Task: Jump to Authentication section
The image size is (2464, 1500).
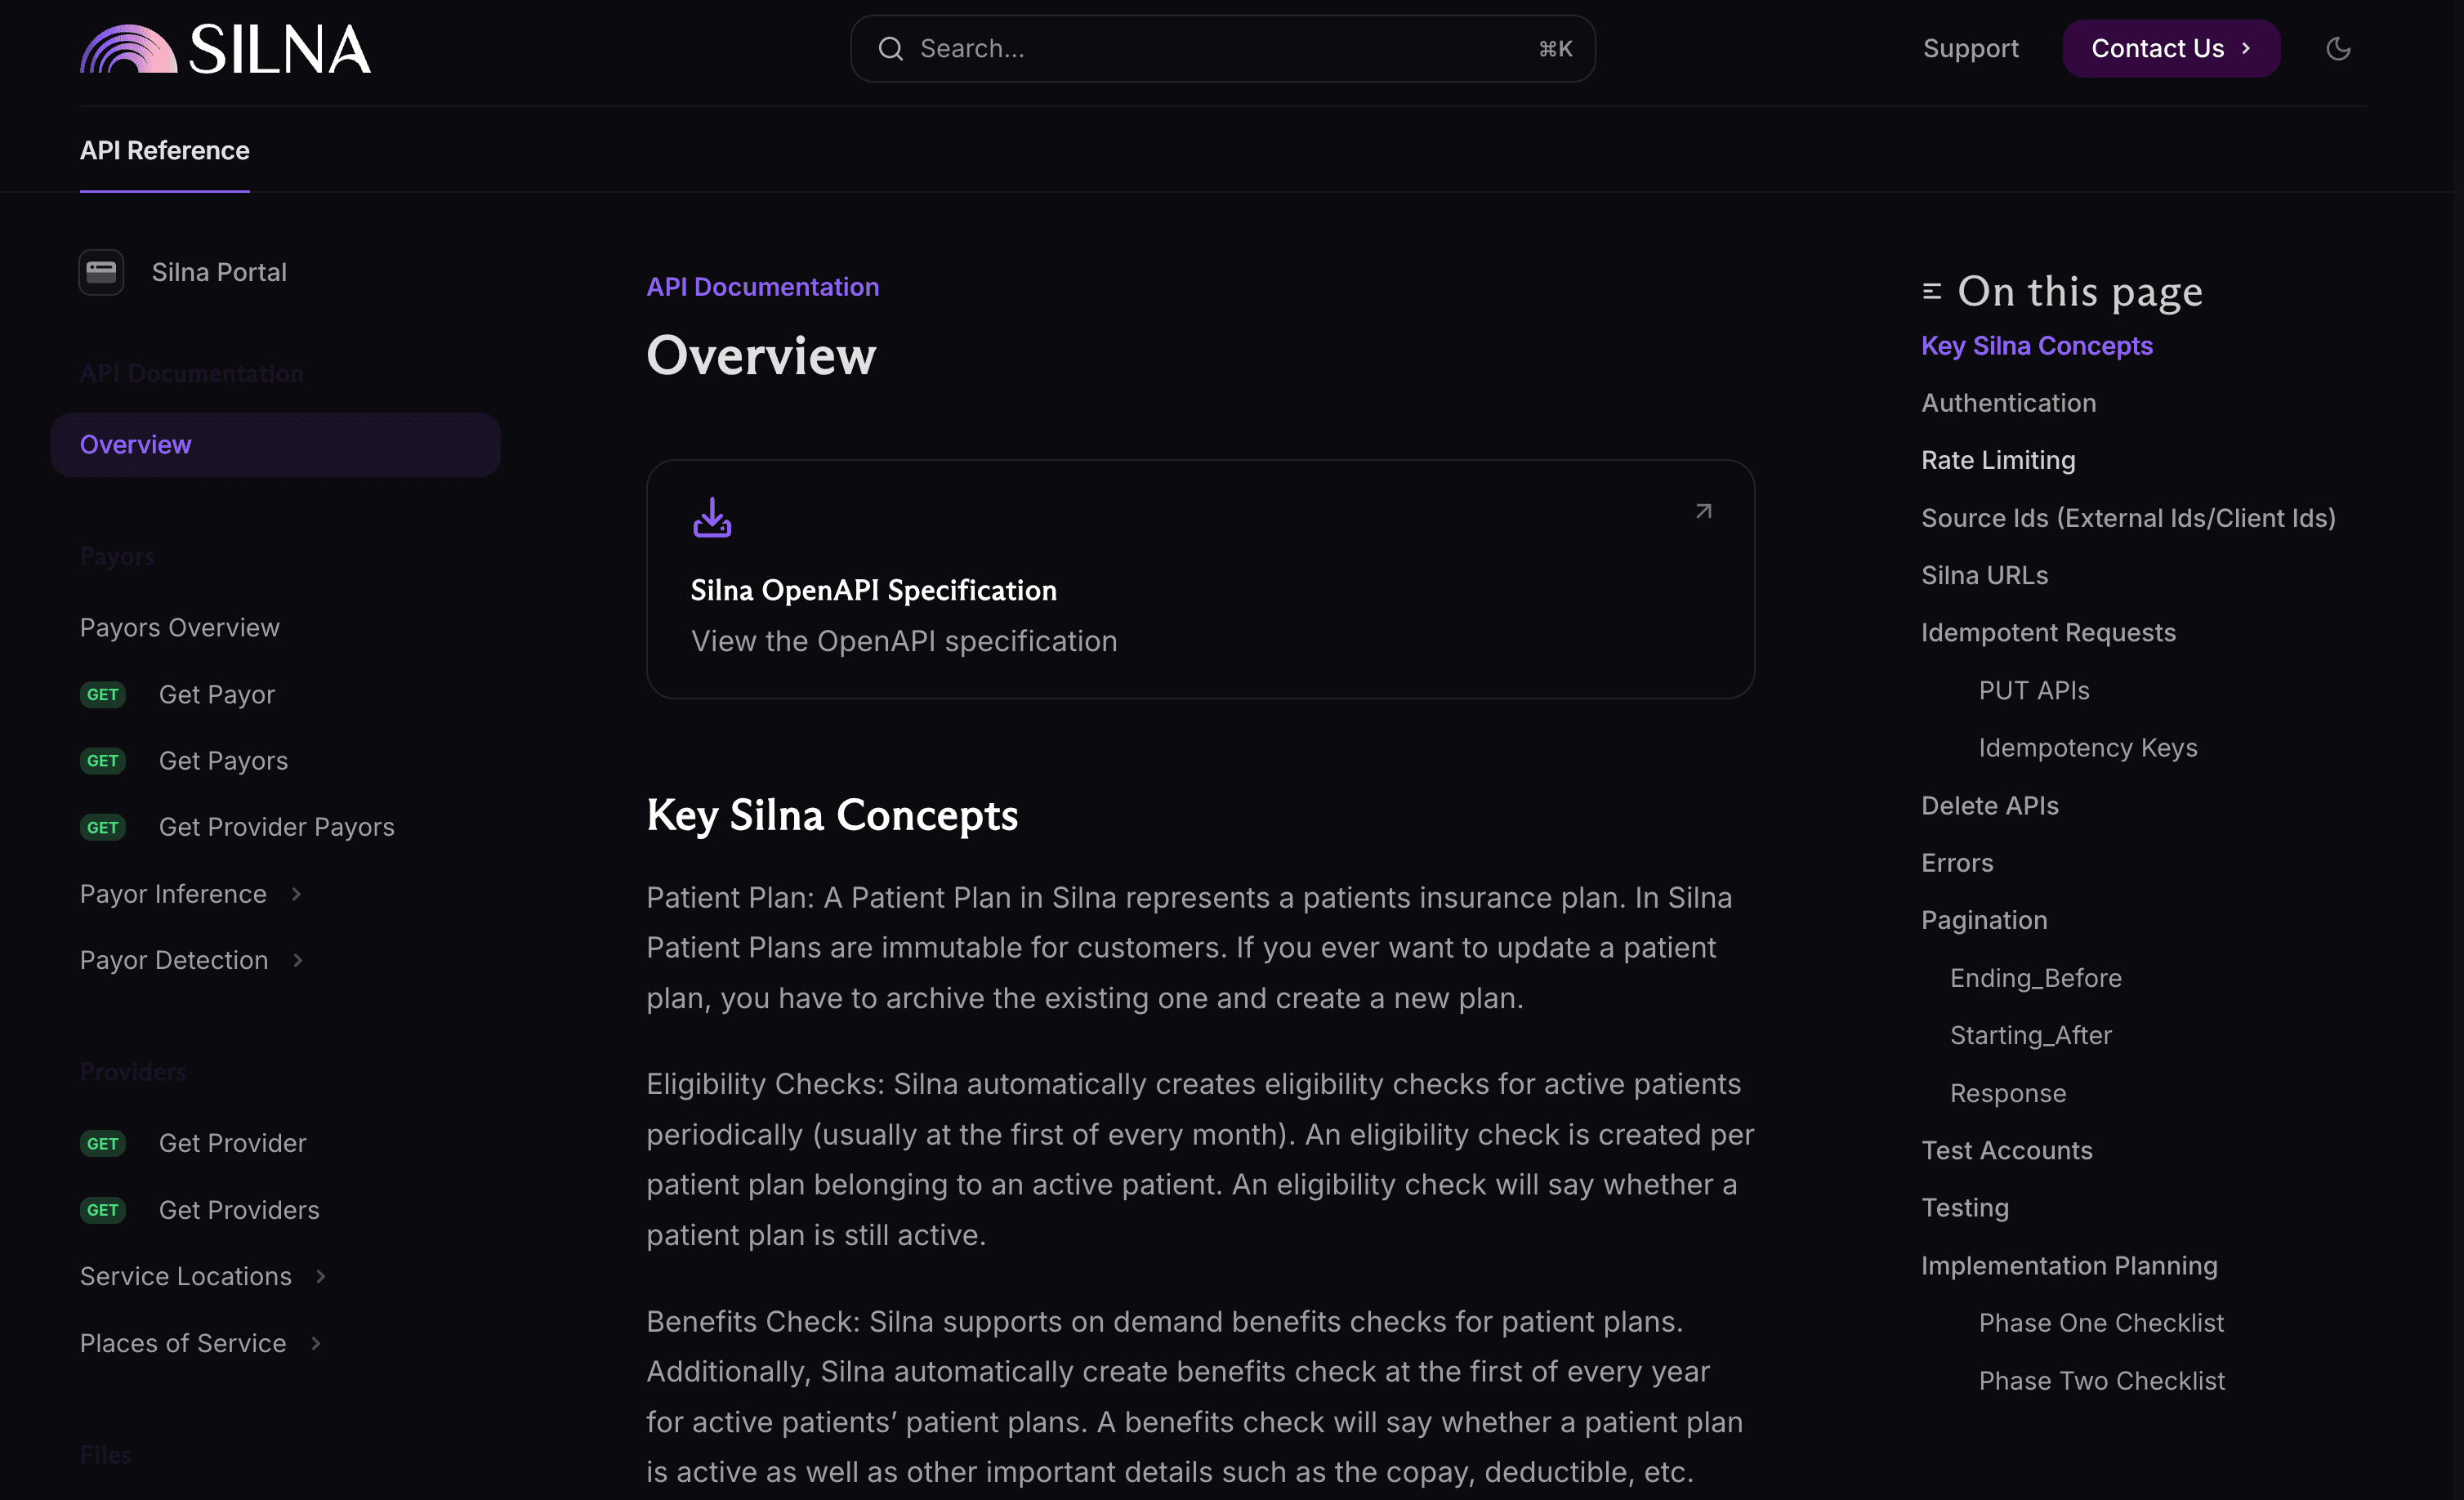Action: click(x=2009, y=403)
